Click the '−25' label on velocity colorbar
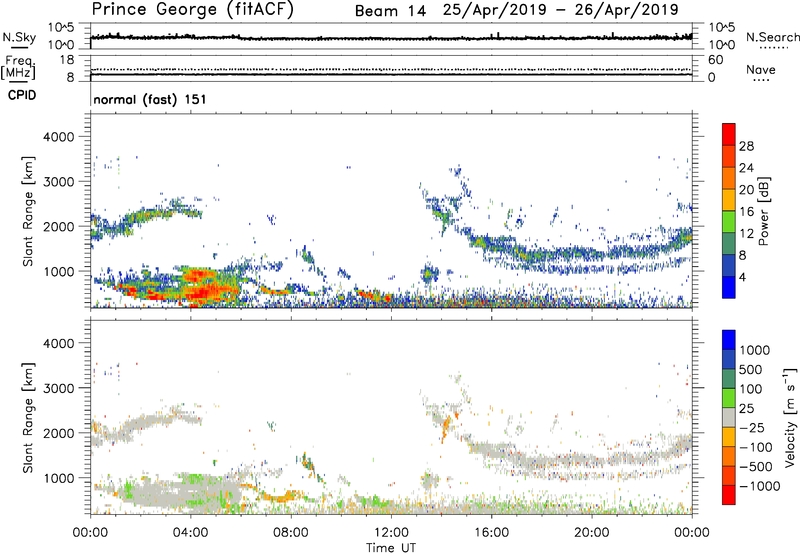 752,428
